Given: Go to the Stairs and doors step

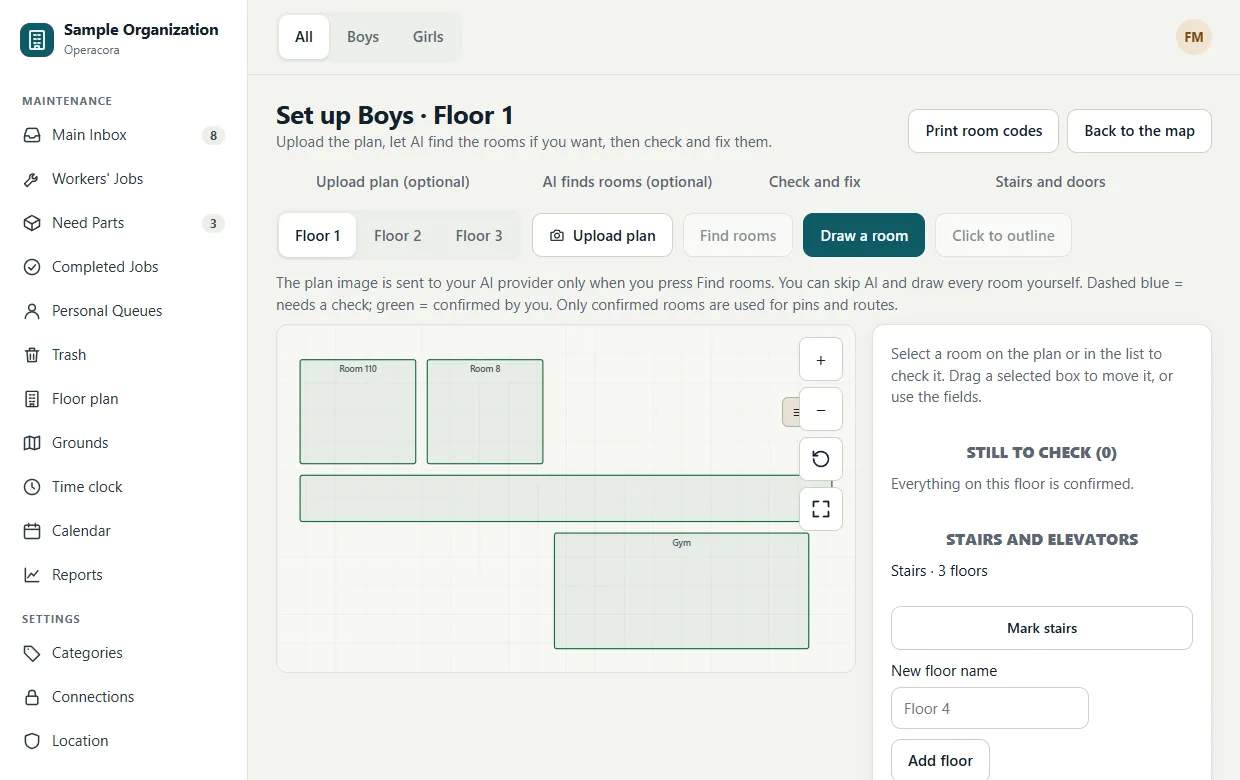Looking at the screenshot, I should tap(1050, 182).
